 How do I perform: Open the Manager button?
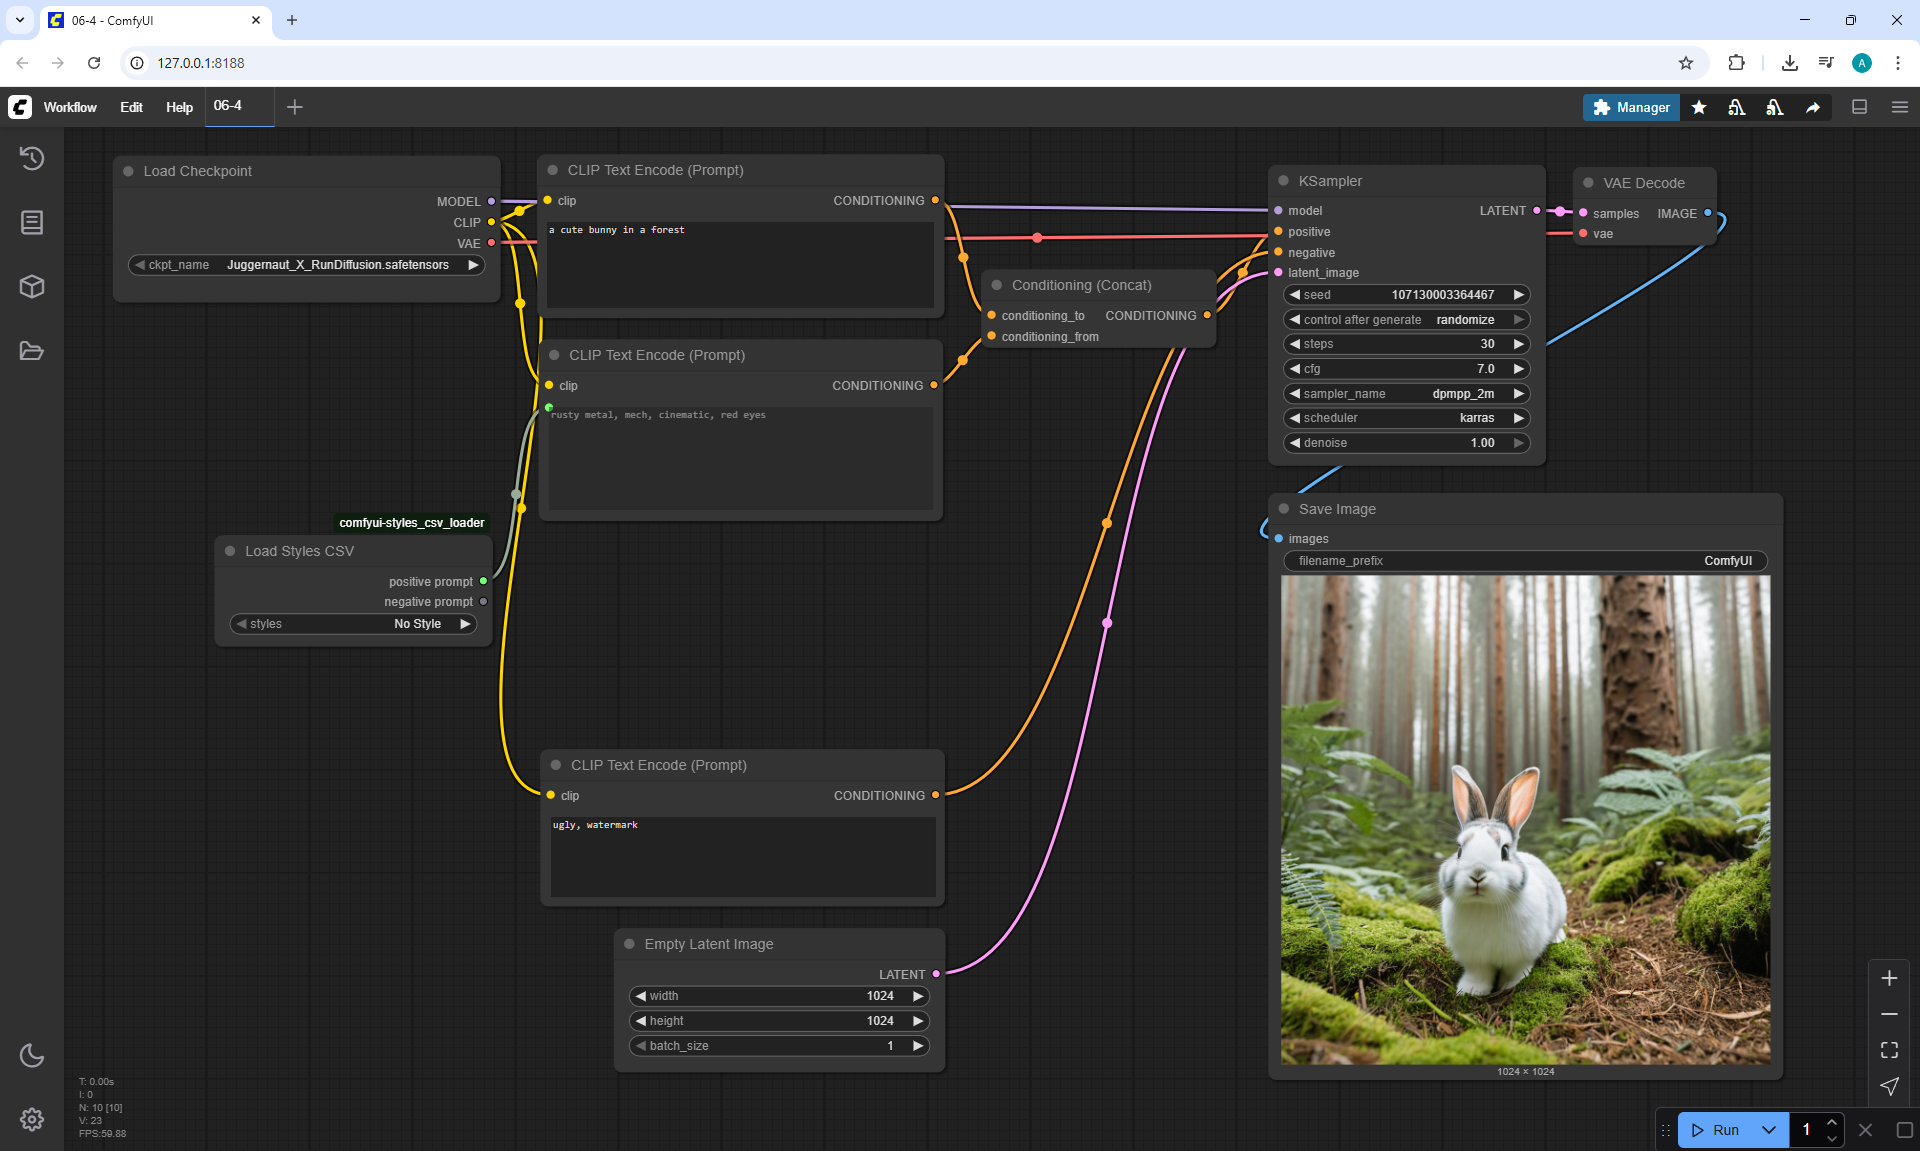coord(1631,107)
